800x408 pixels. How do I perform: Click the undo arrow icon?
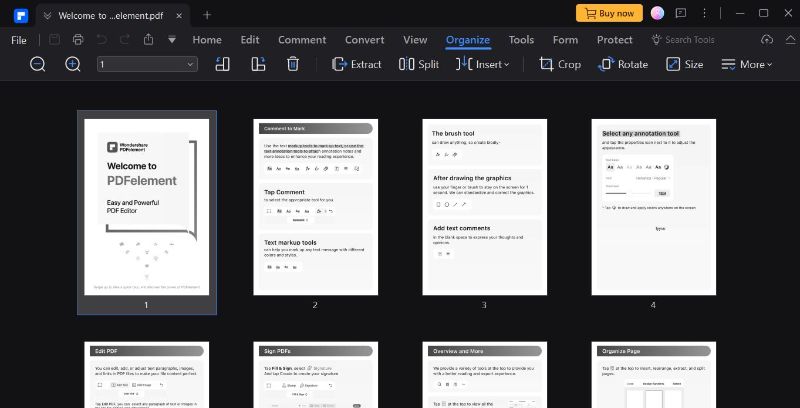[x=102, y=40]
